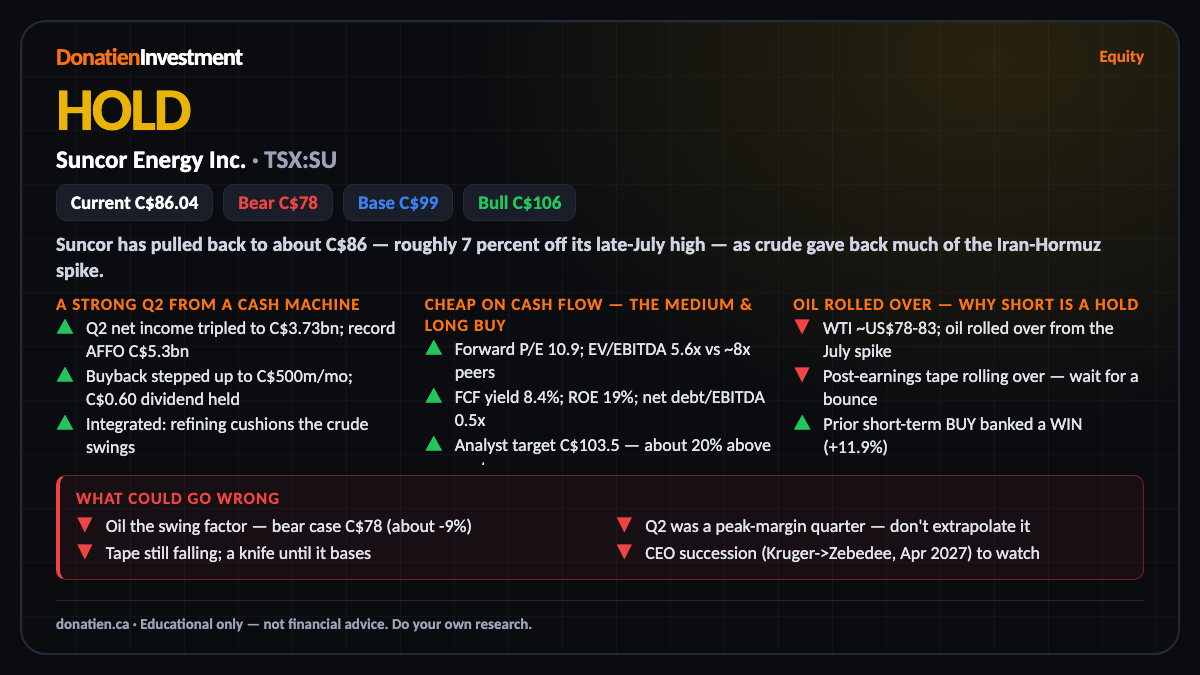Click red arrow next to CEO succession
Image resolution: width=1200 pixels, height=675 pixels.
pyautogui.click(x=624, y=553)
